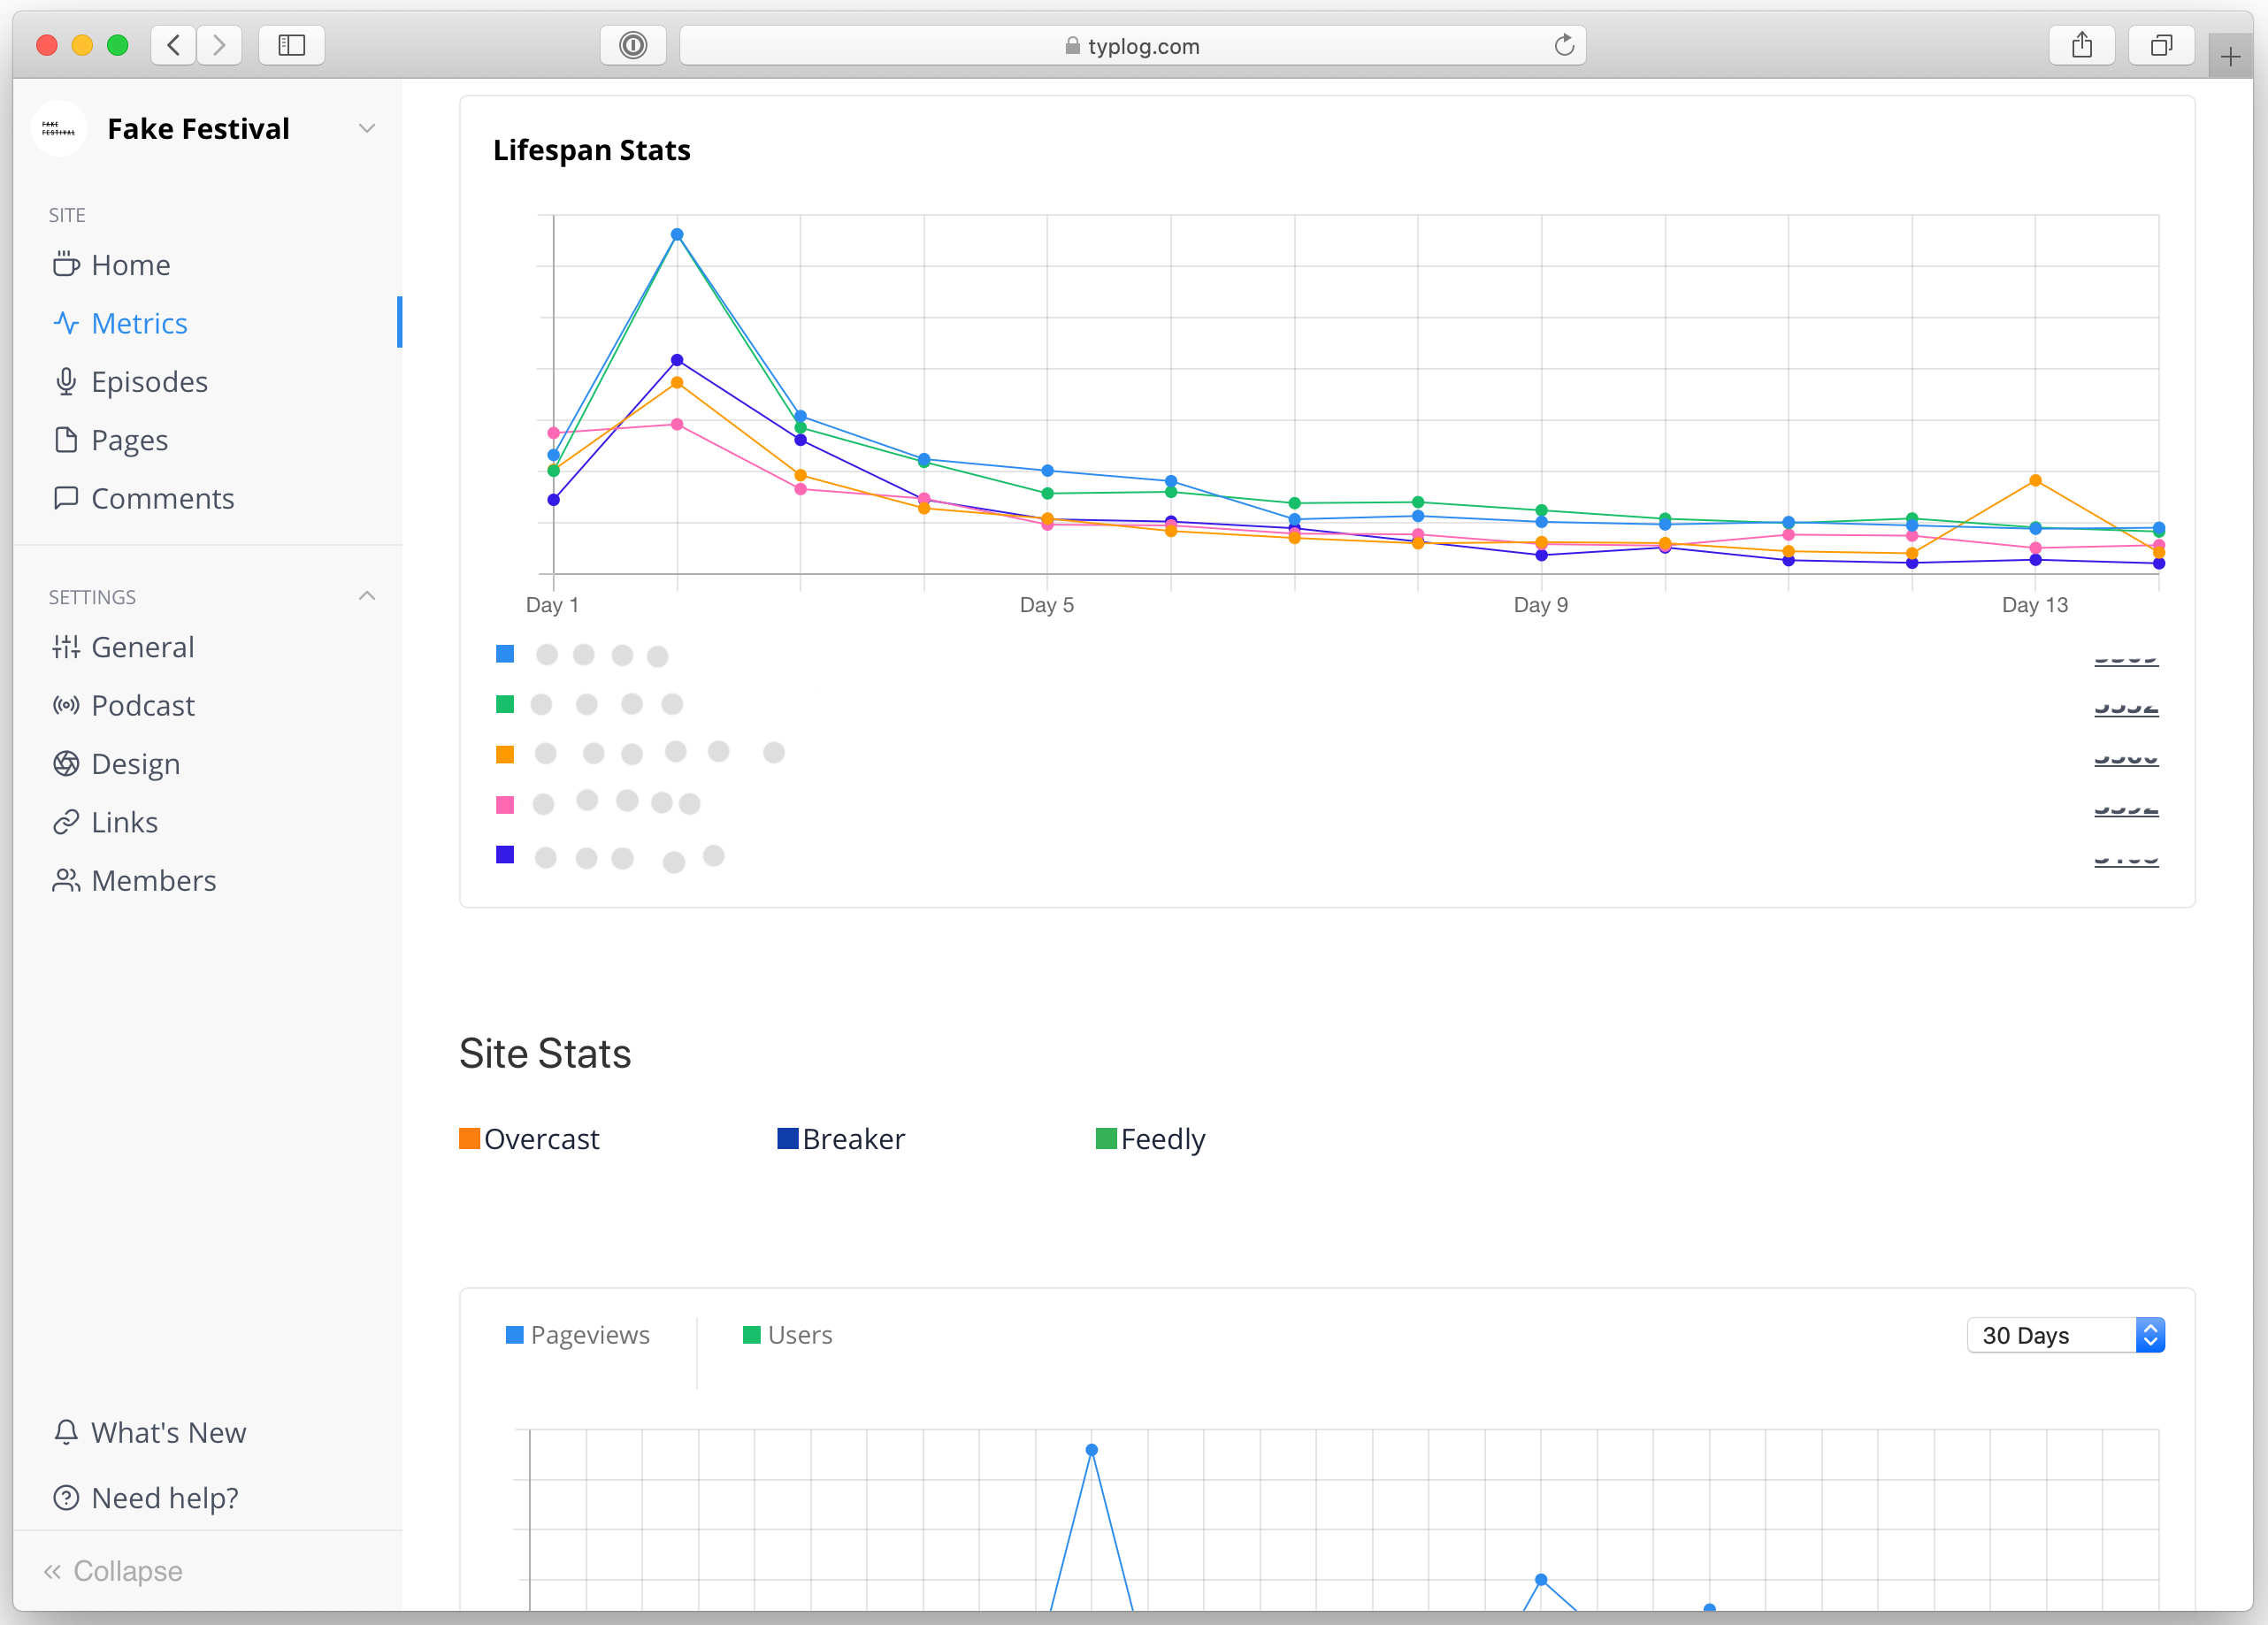Expand the Fake Festival site switcher
Image resolution: width=2268 pixels, height=1625 pixels.
pos(367,129)
